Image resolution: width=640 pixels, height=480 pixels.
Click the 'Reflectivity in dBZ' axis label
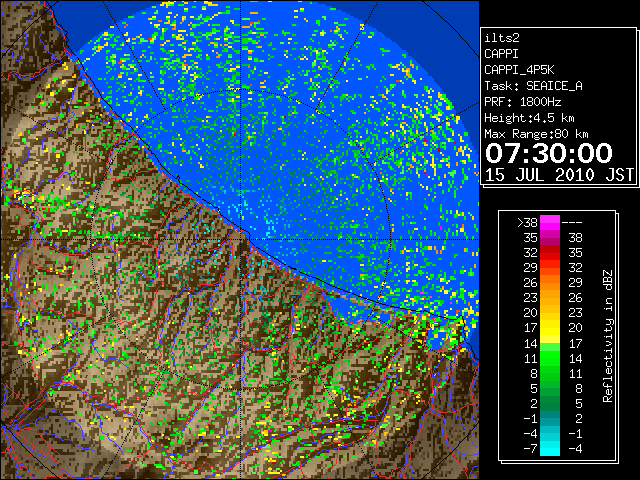(608, 336)
